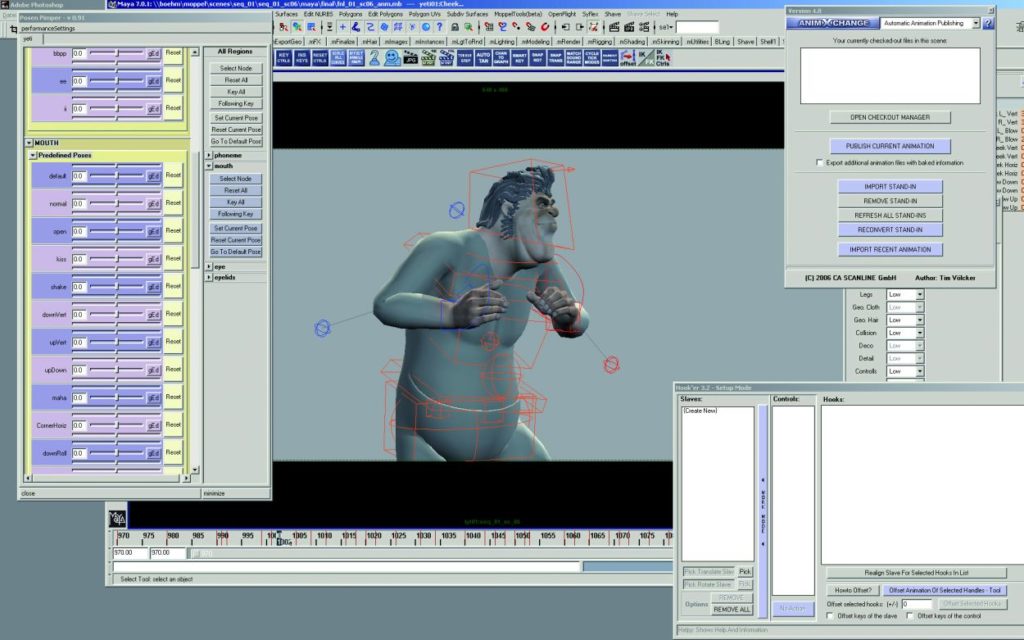Open the Polygons menu

(350, 14)
